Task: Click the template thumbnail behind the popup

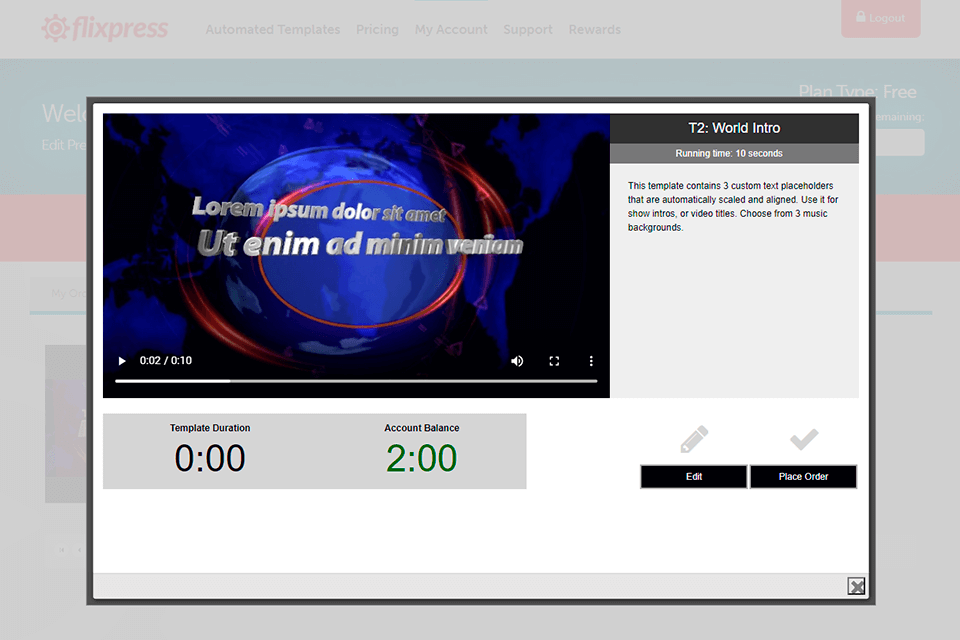Action: click(x=63, y=423)
